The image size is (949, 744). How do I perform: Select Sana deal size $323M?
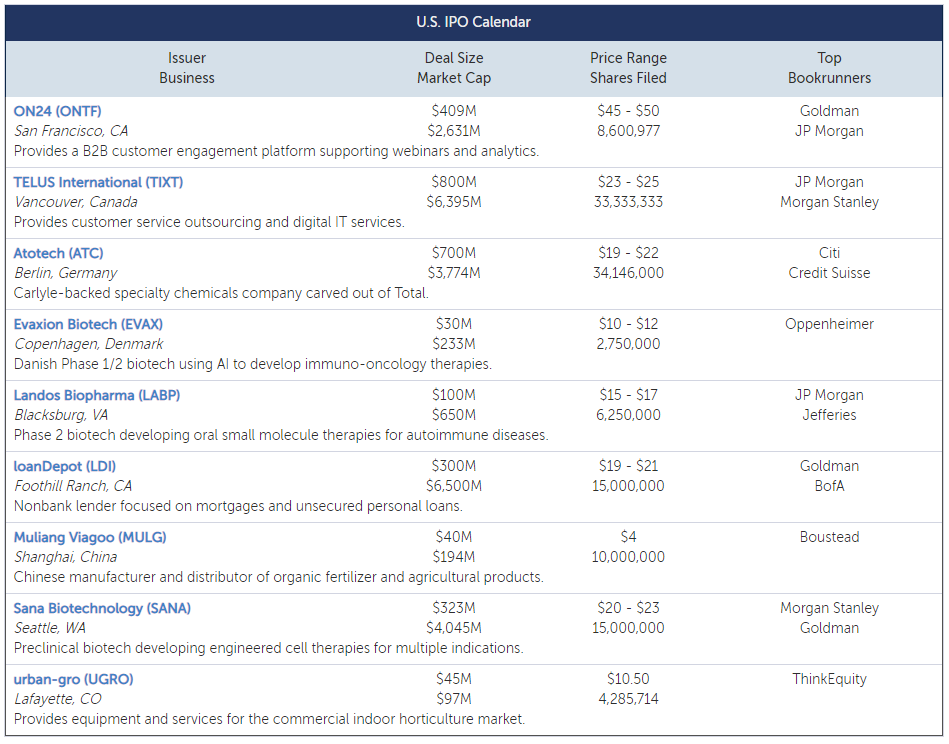point(454,608)
